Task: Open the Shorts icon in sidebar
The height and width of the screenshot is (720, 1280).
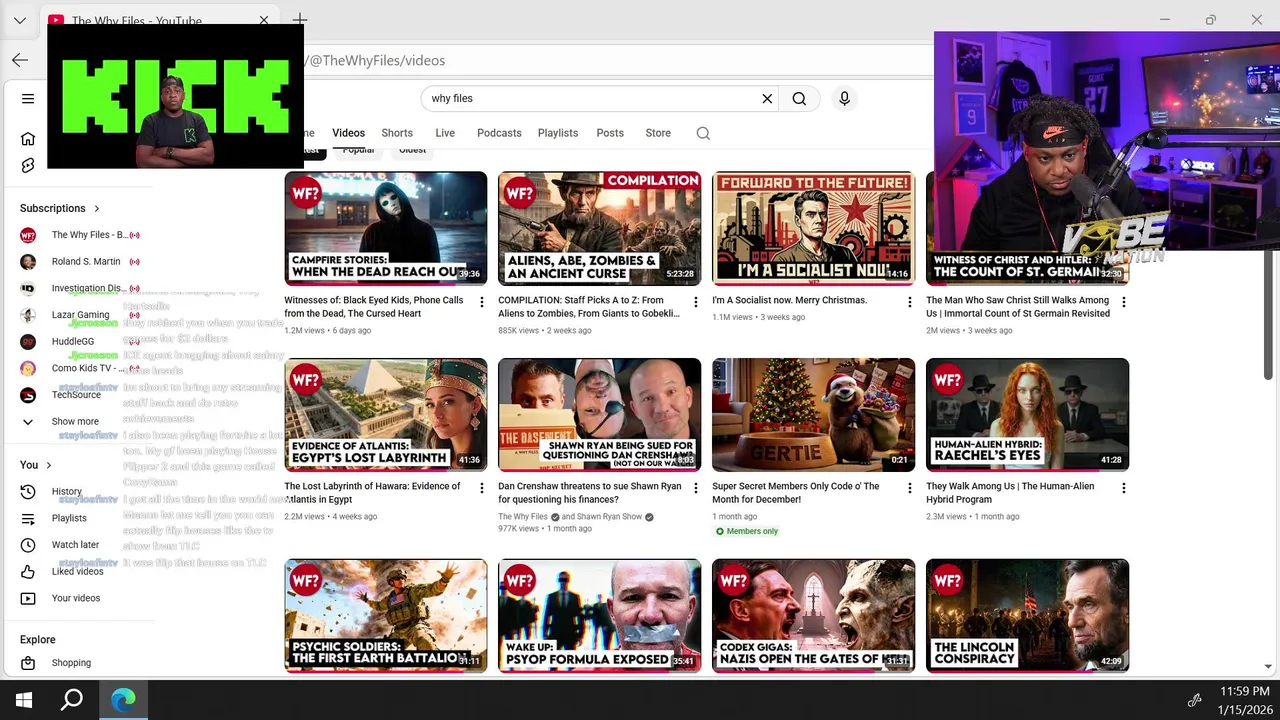Action: click(x=28, y=165)
